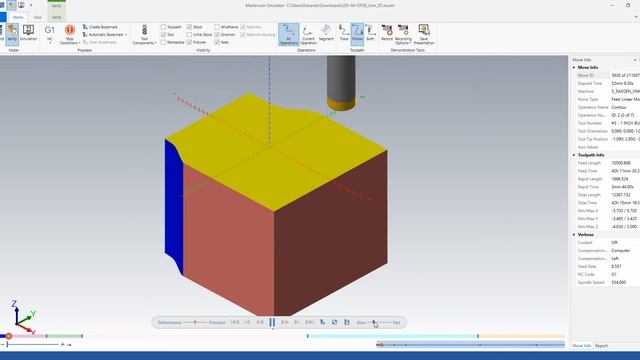Screen dimensions: 640x360
Task: Click the Performance–Precision slider handle
Action: point(195,322)
